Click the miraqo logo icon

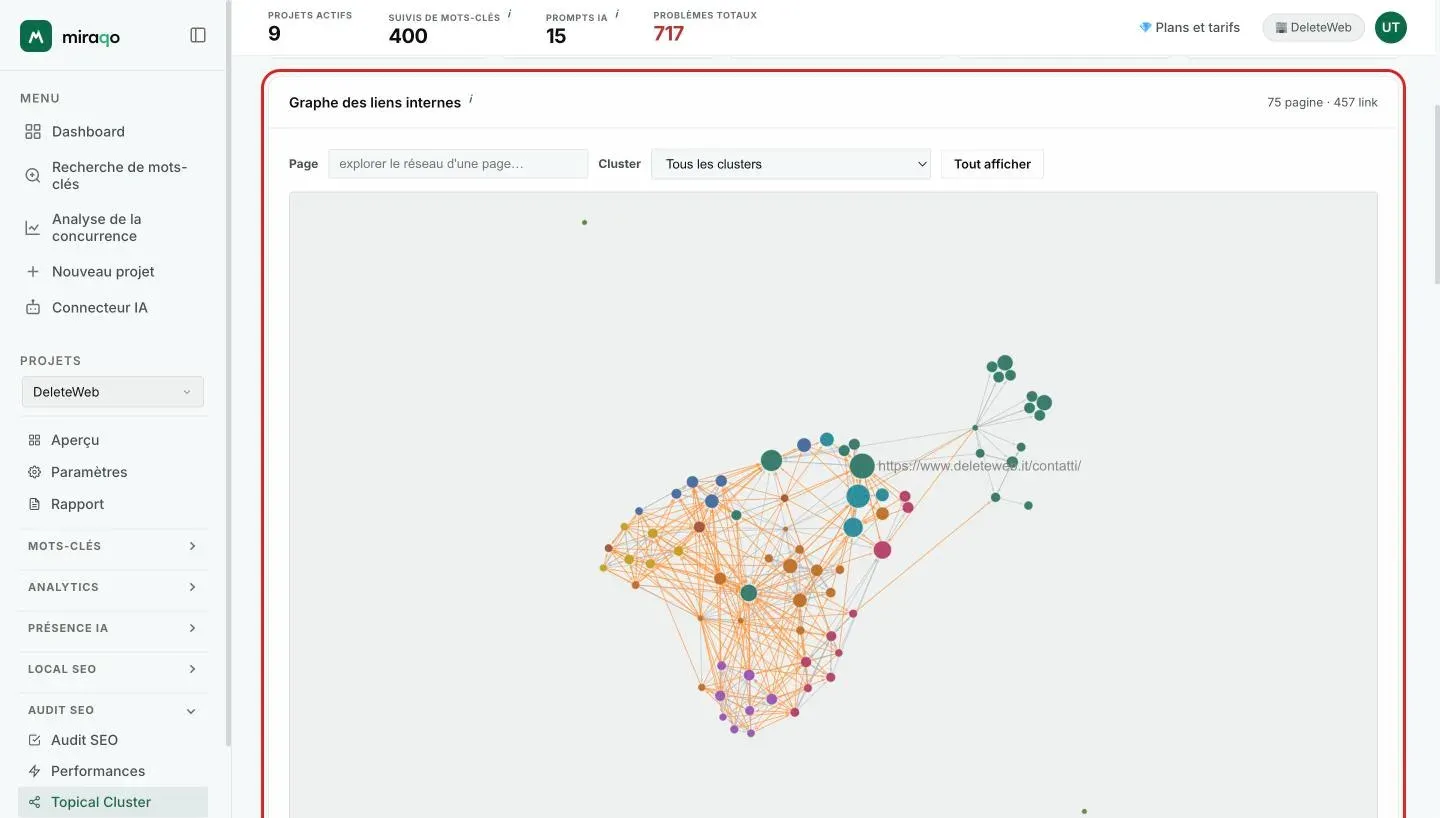[36, 36]
